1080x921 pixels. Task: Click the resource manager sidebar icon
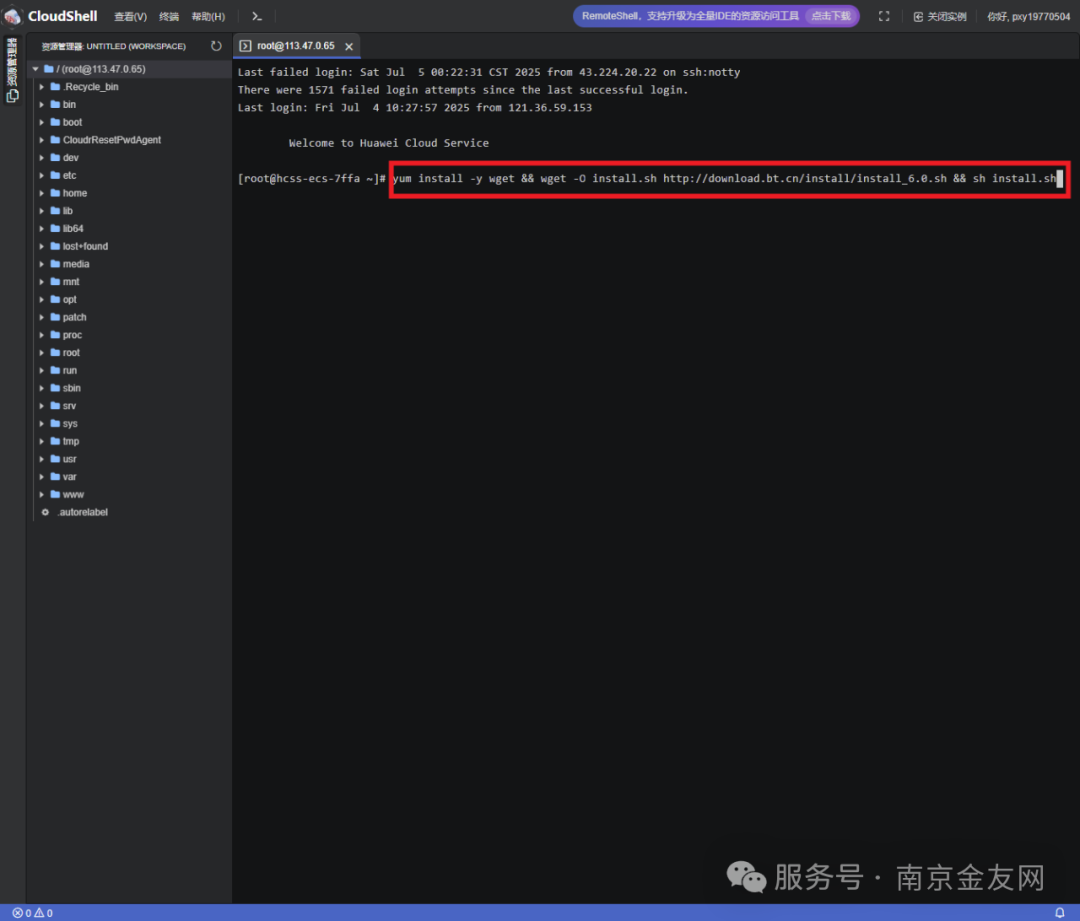click(x=12, y=70)
